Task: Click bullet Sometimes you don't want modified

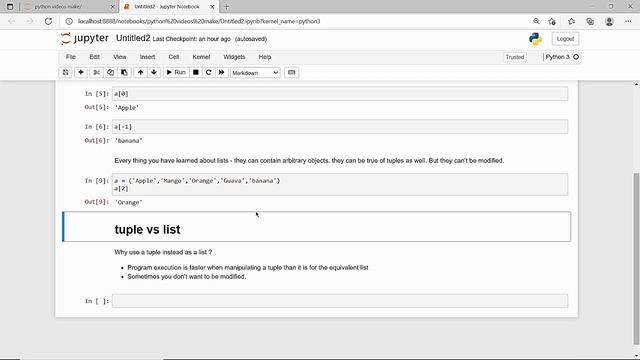Action: pyautogui.click(x=187, y=277)
